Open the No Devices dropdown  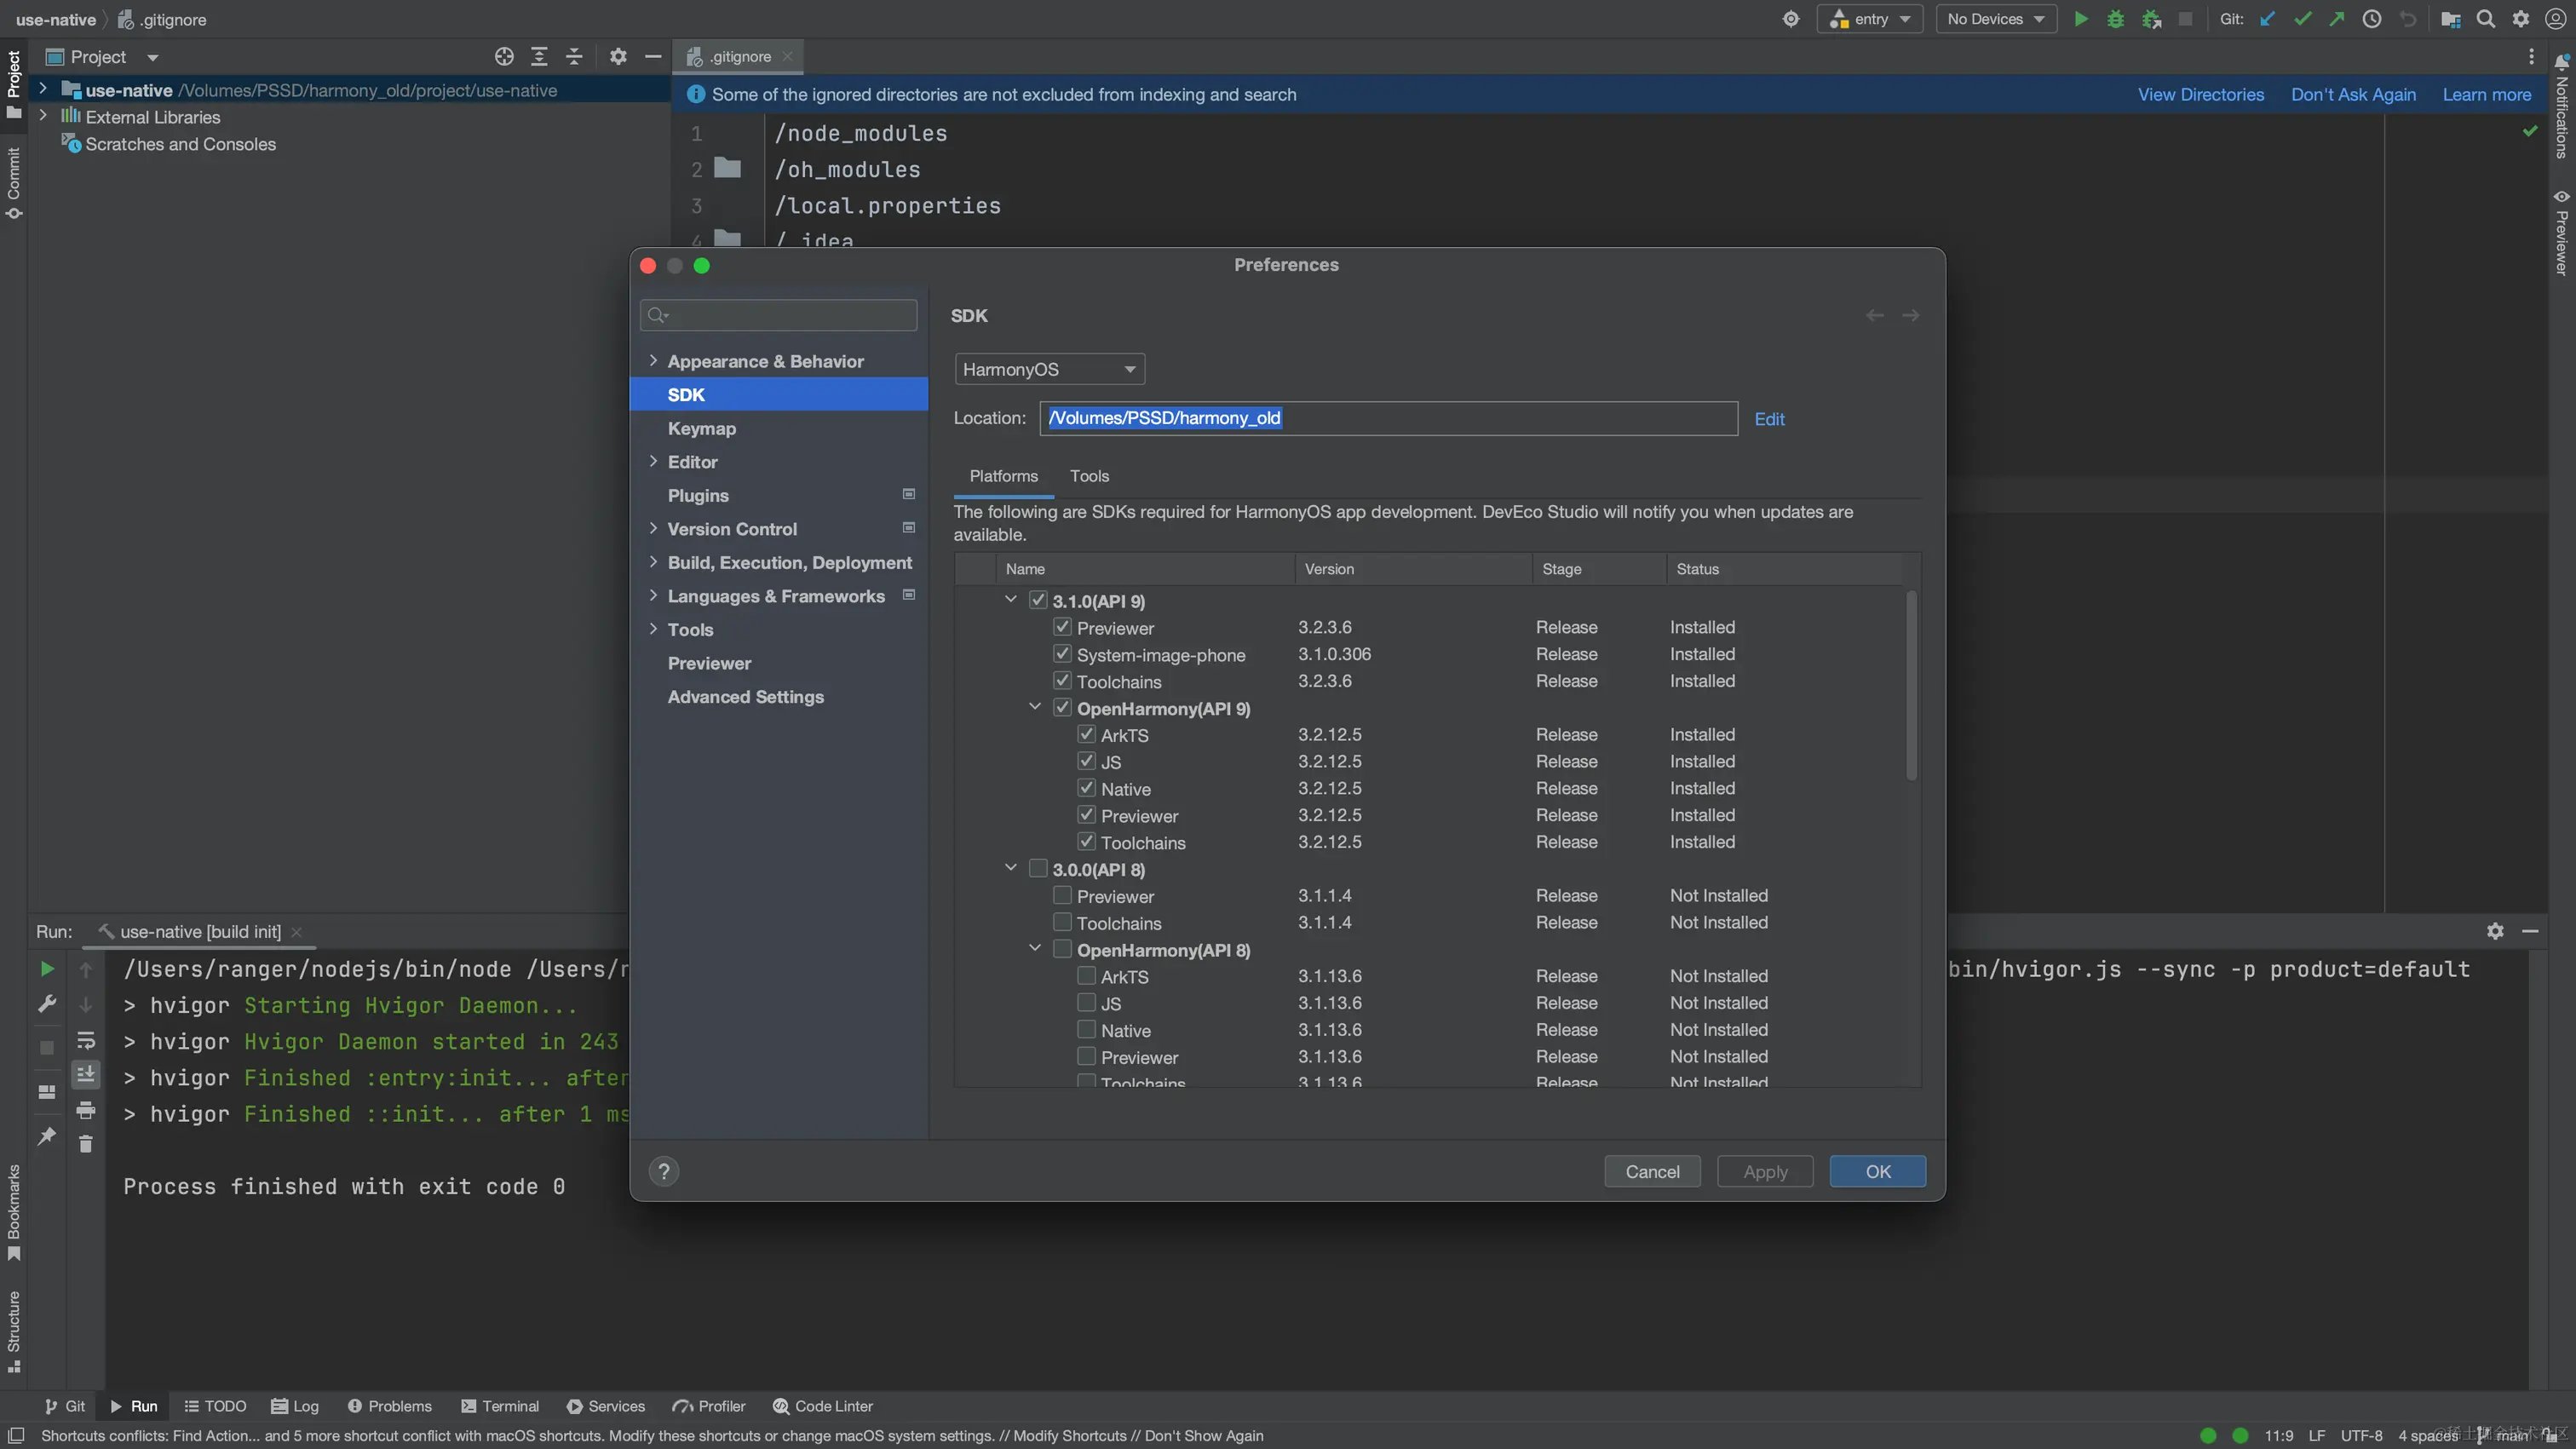pos(1996,19)
